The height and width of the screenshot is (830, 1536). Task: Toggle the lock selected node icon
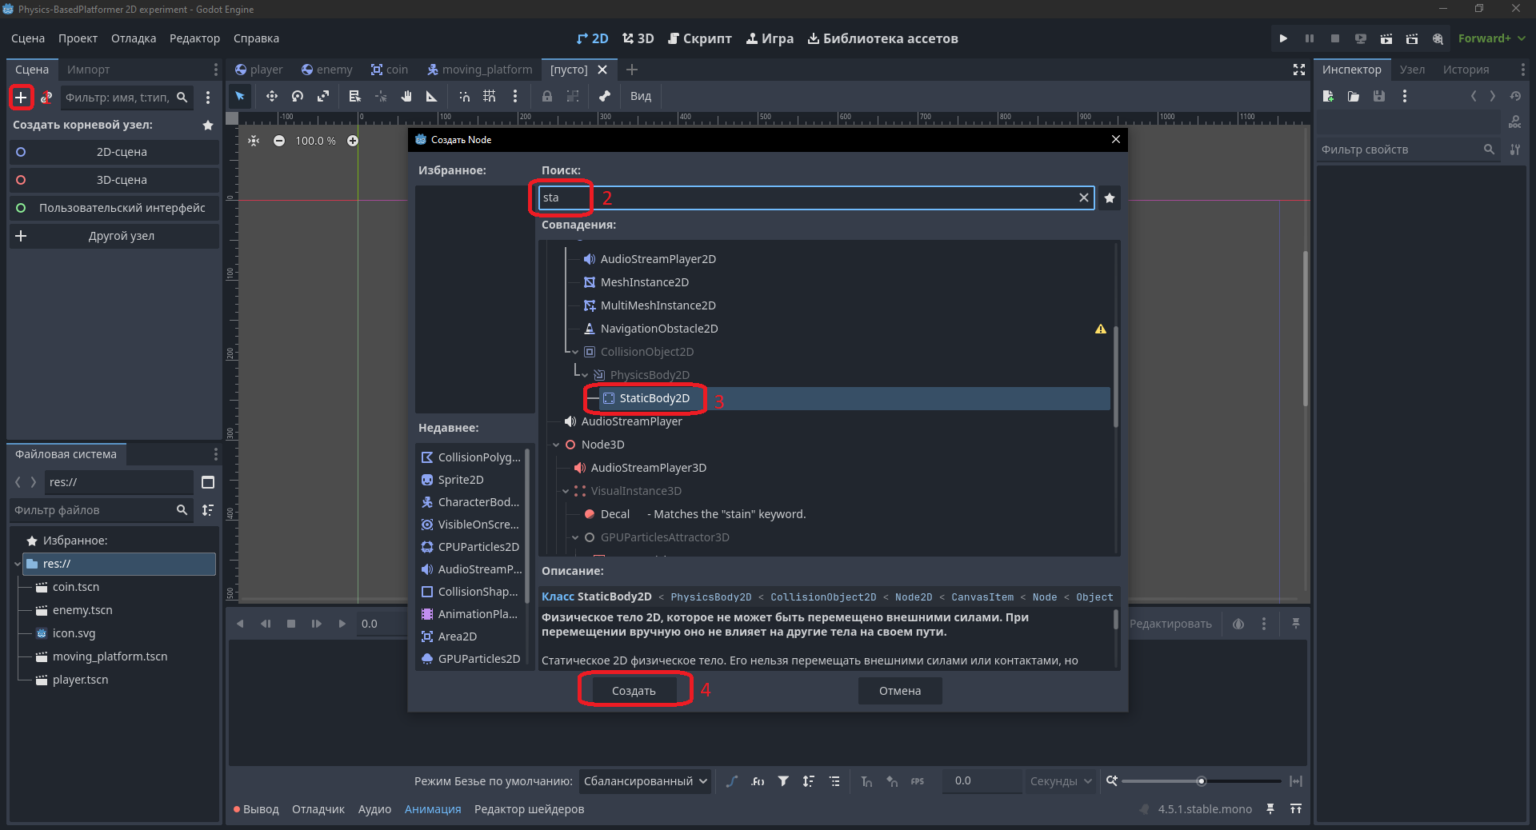pyautogui.click(x=547, y=96)
